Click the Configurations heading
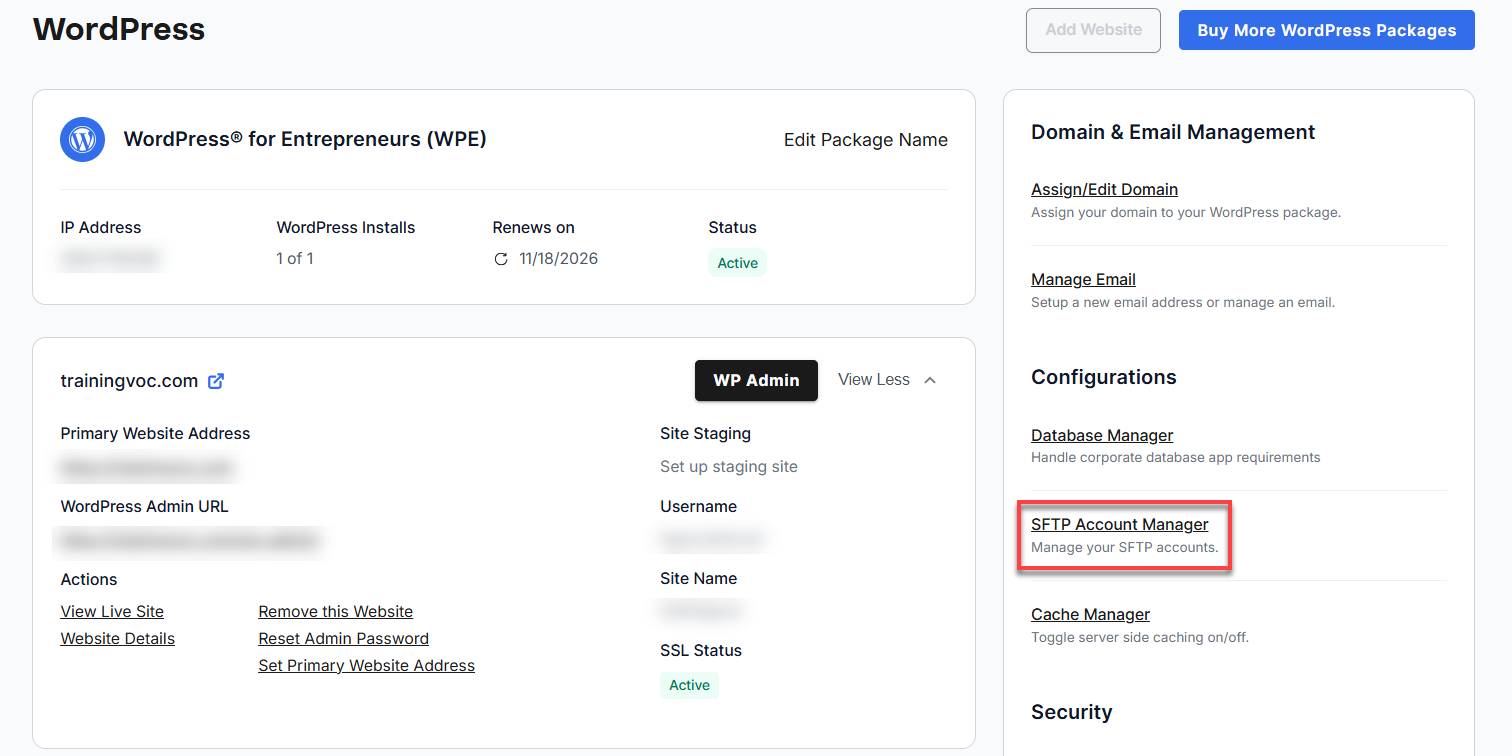1512x756 pixels. pos(1104,377)
